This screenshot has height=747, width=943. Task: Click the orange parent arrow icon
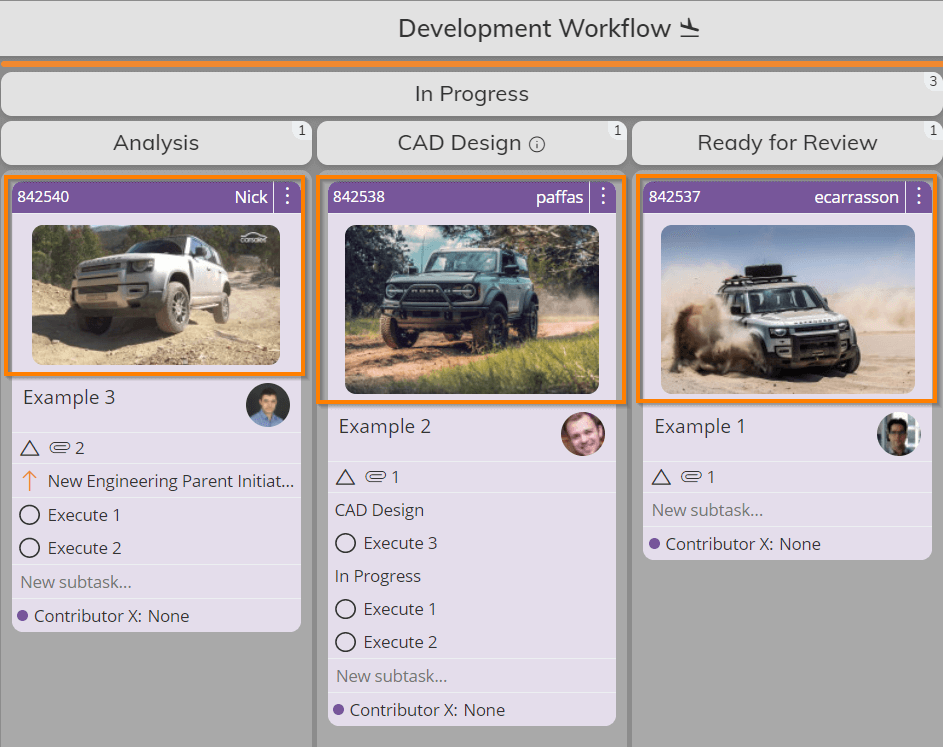coord(29,481)
